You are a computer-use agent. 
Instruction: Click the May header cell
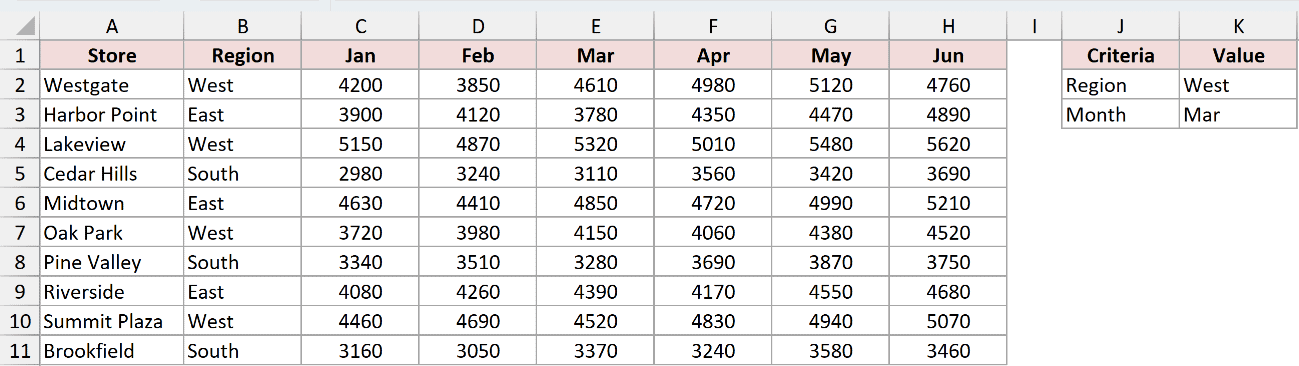(830, 56)
